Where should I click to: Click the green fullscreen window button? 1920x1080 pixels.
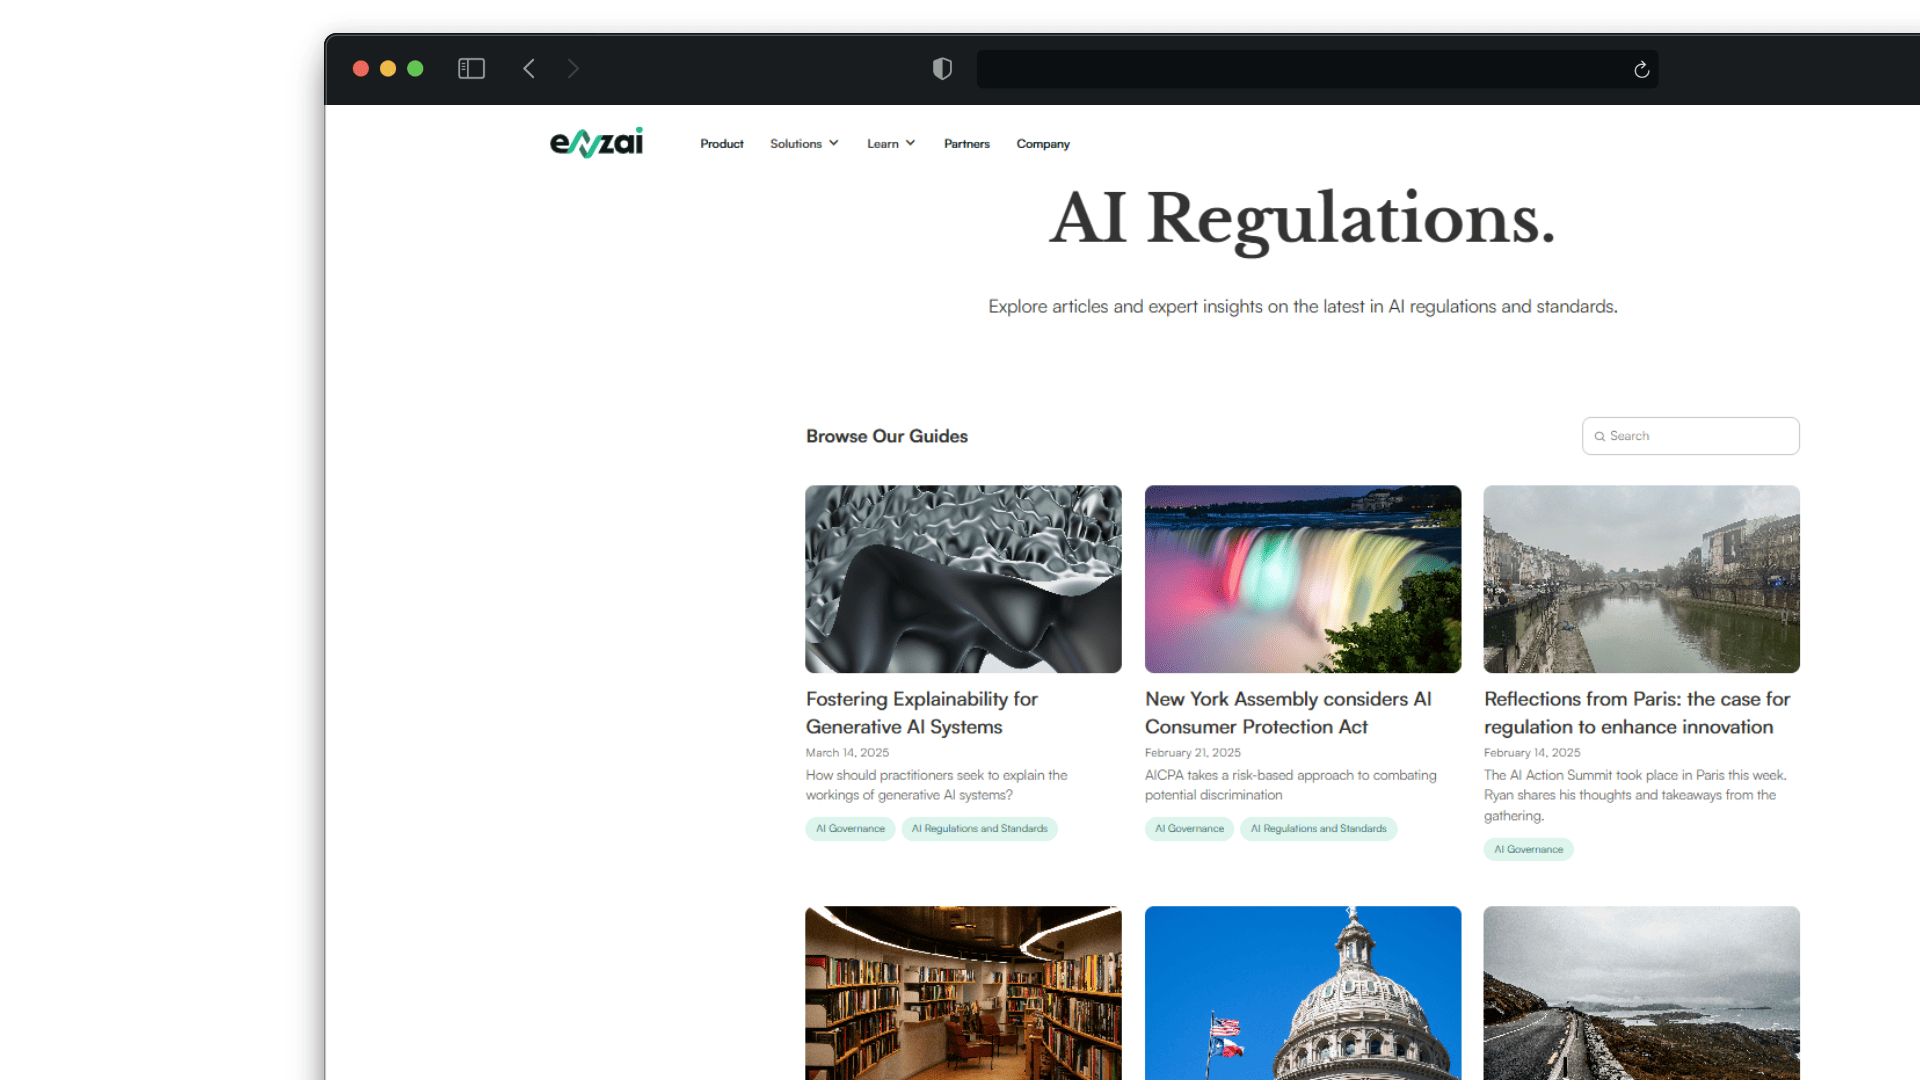point(415,69)
